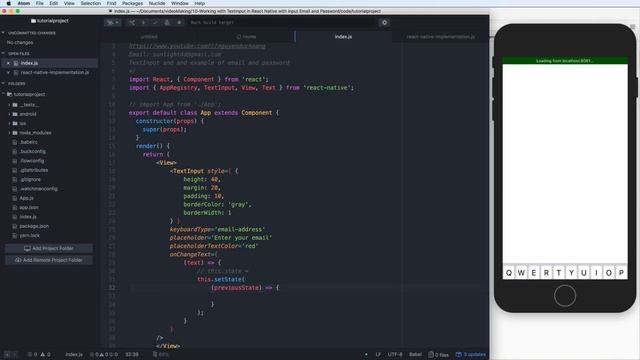Open App.js in the file tree
Viewport: 640px width, 360px height.
point(27,198)
